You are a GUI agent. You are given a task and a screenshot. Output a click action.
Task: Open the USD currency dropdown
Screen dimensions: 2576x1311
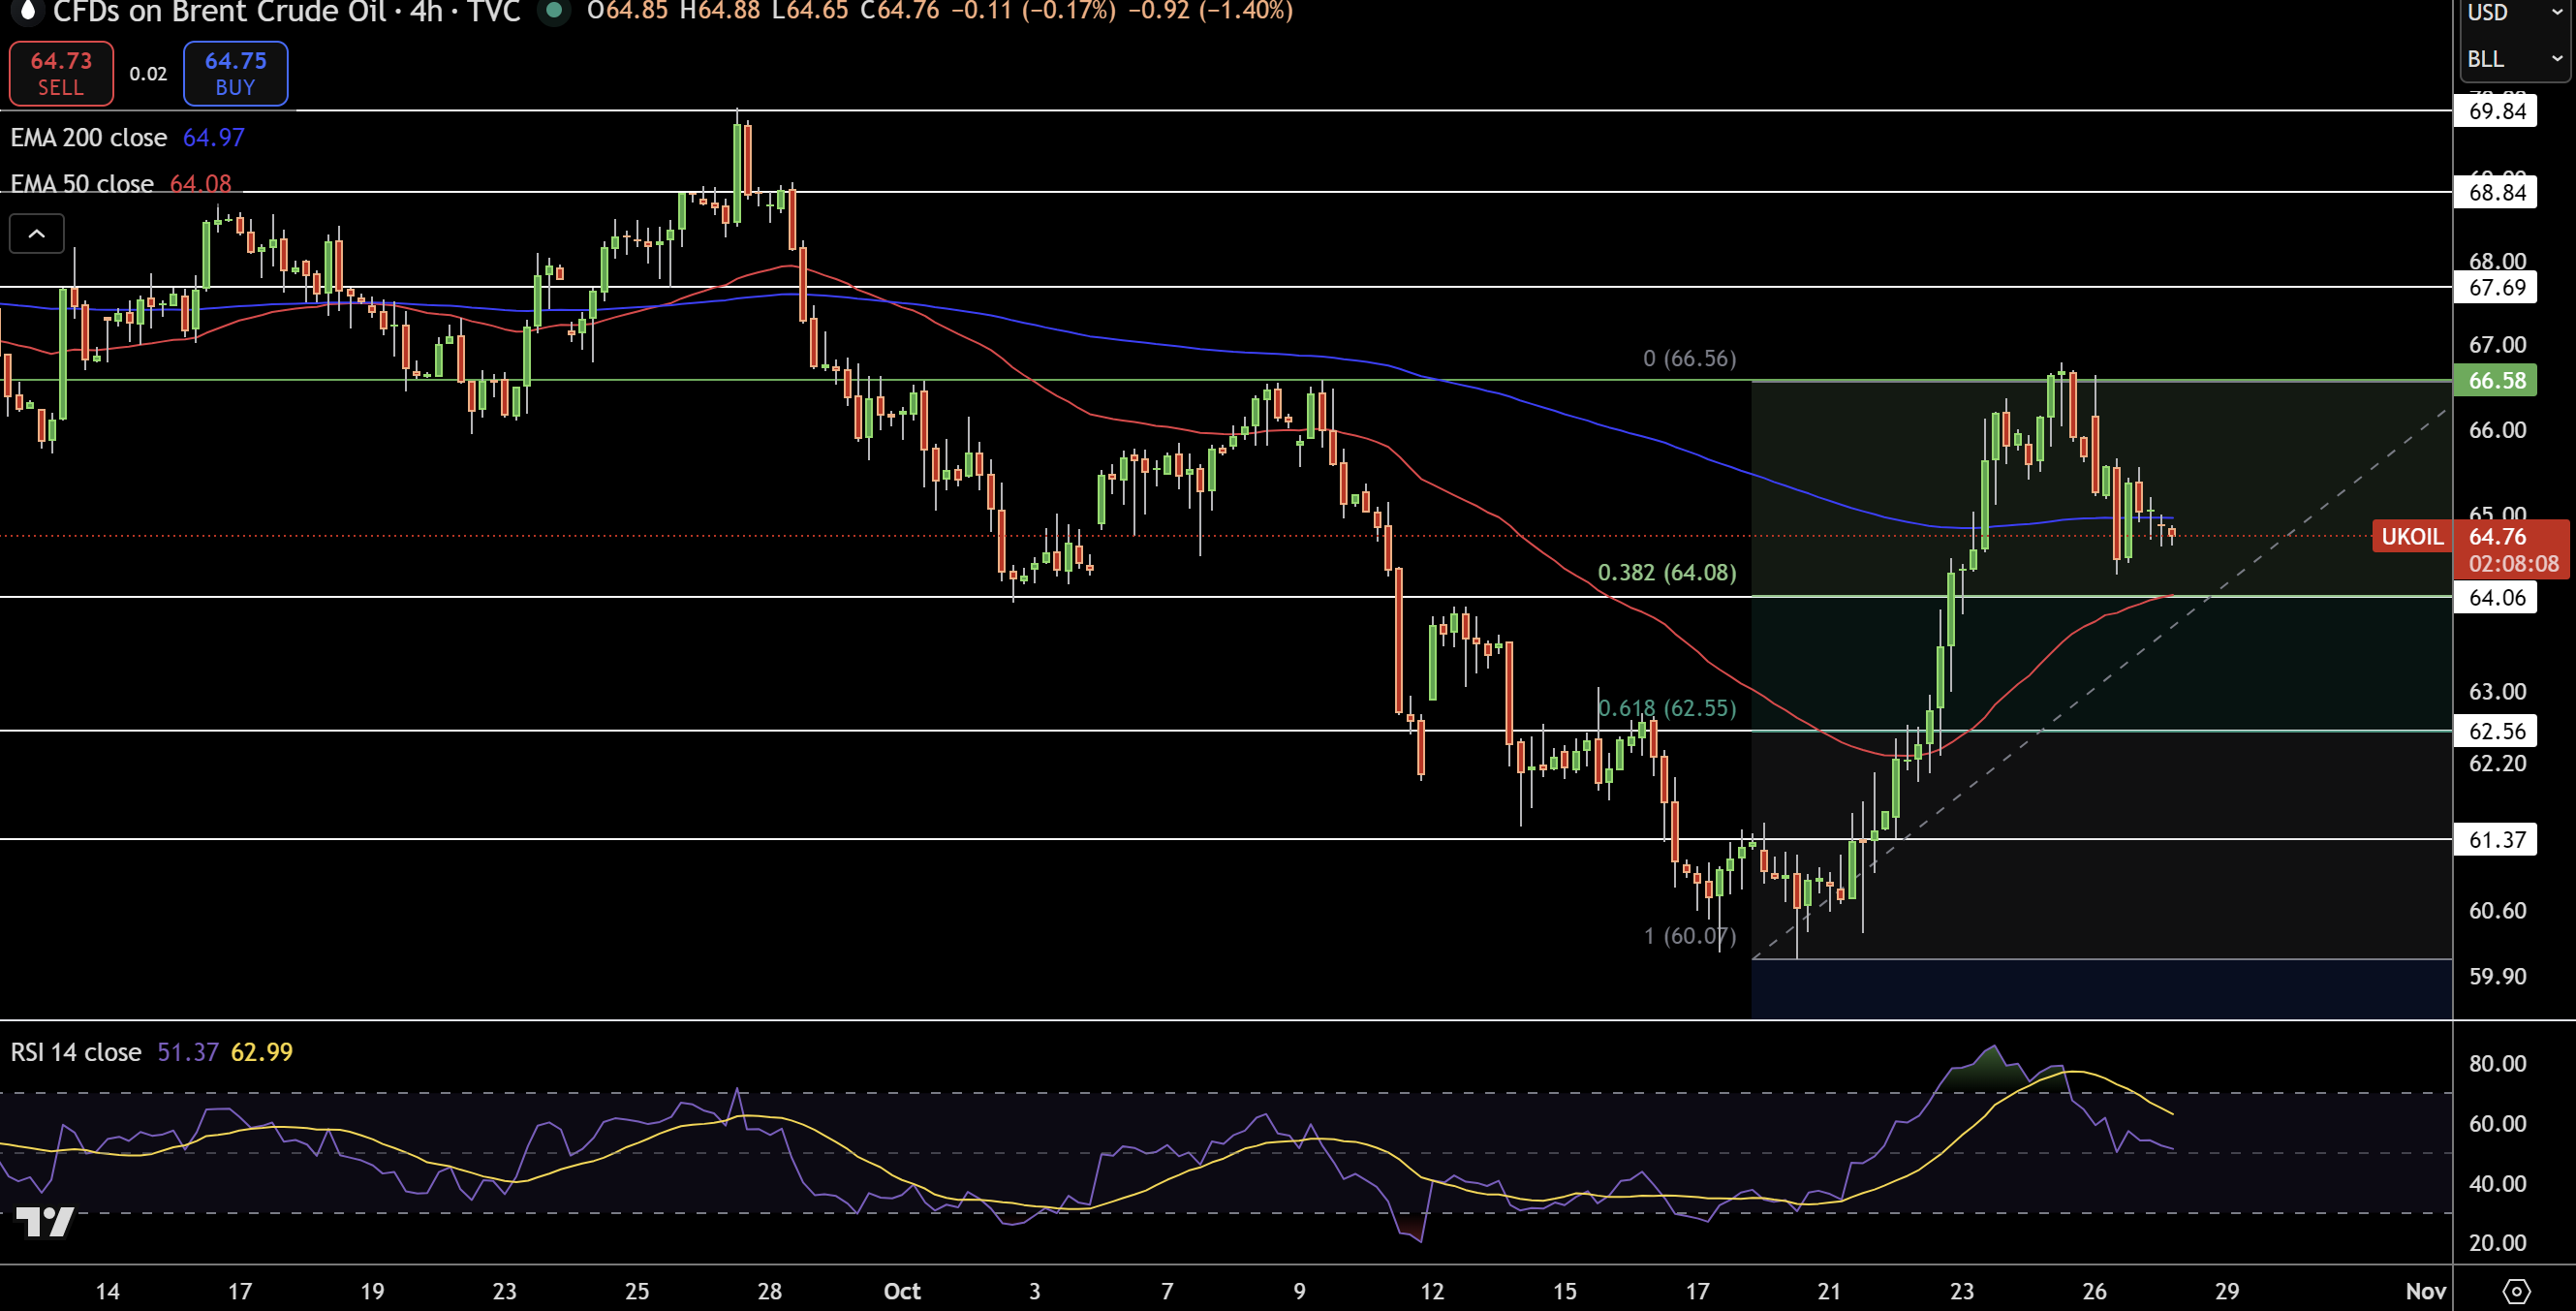click(x=2512, y=13)
